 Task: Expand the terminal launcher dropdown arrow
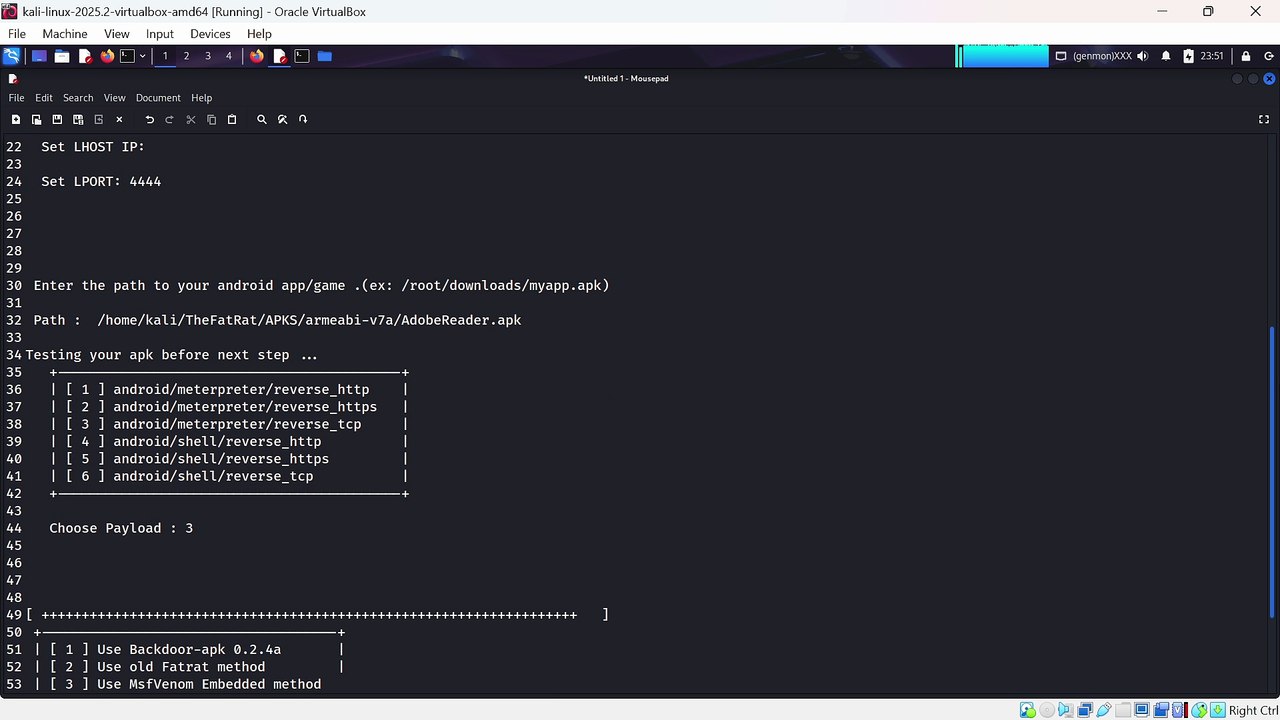pos(143,56)
